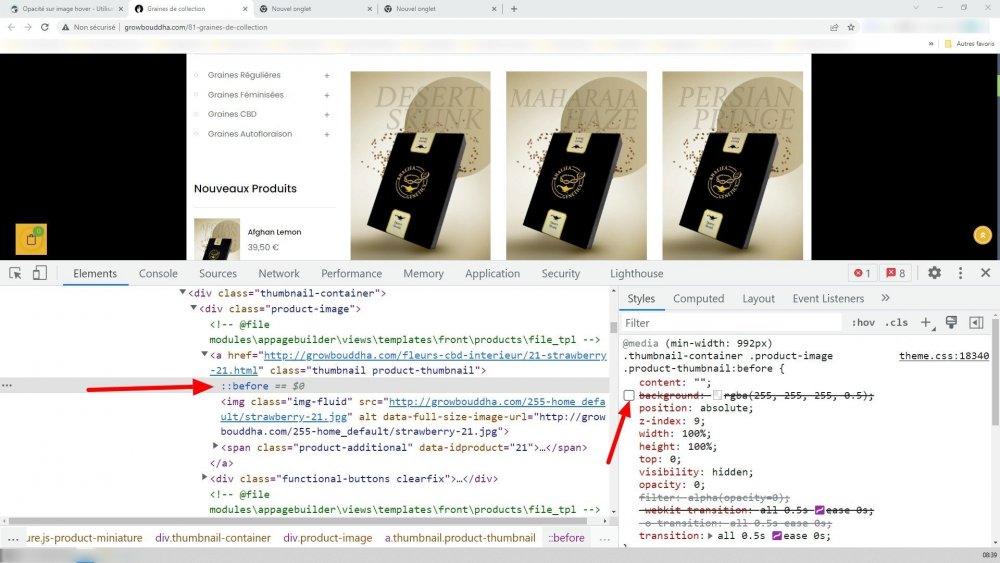
Task: Activate the inspect element picker tool
Action: 15,274
